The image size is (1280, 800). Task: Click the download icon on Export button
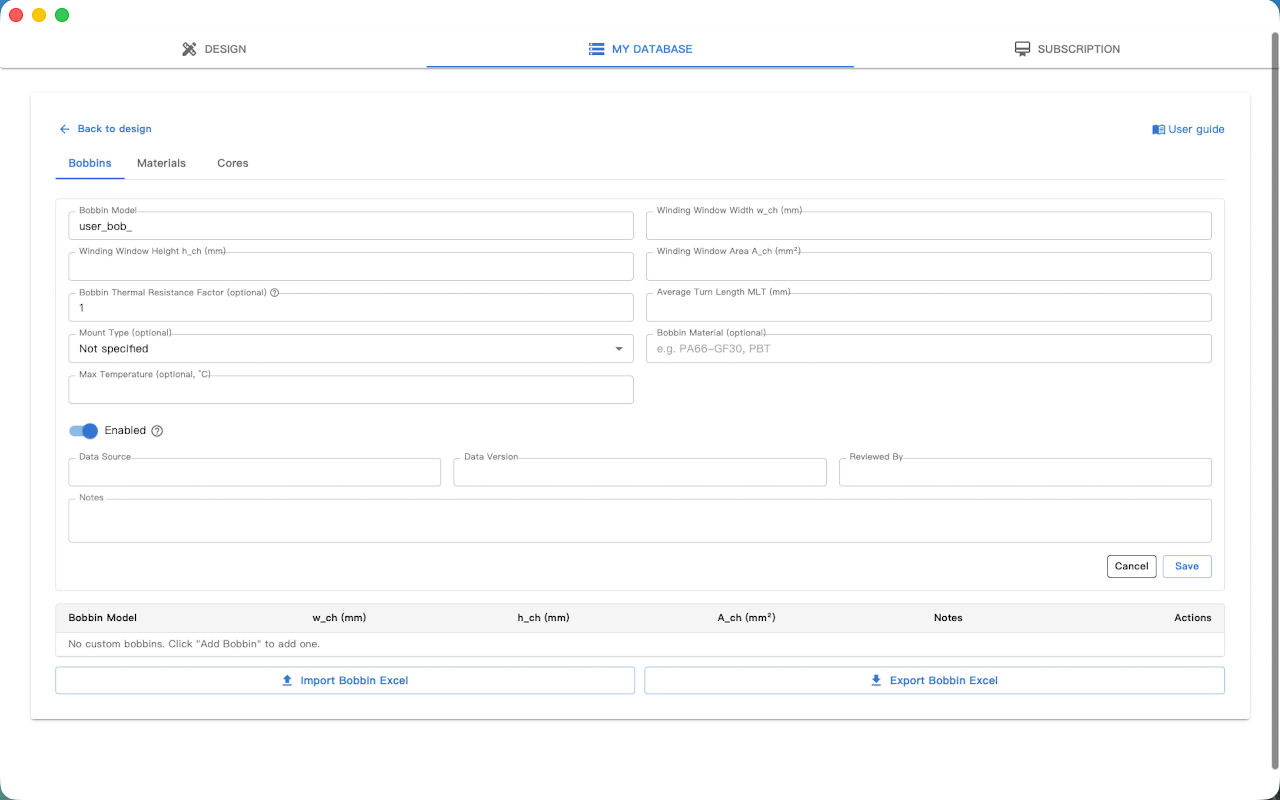pyautogui.click(x=877, y=680)
